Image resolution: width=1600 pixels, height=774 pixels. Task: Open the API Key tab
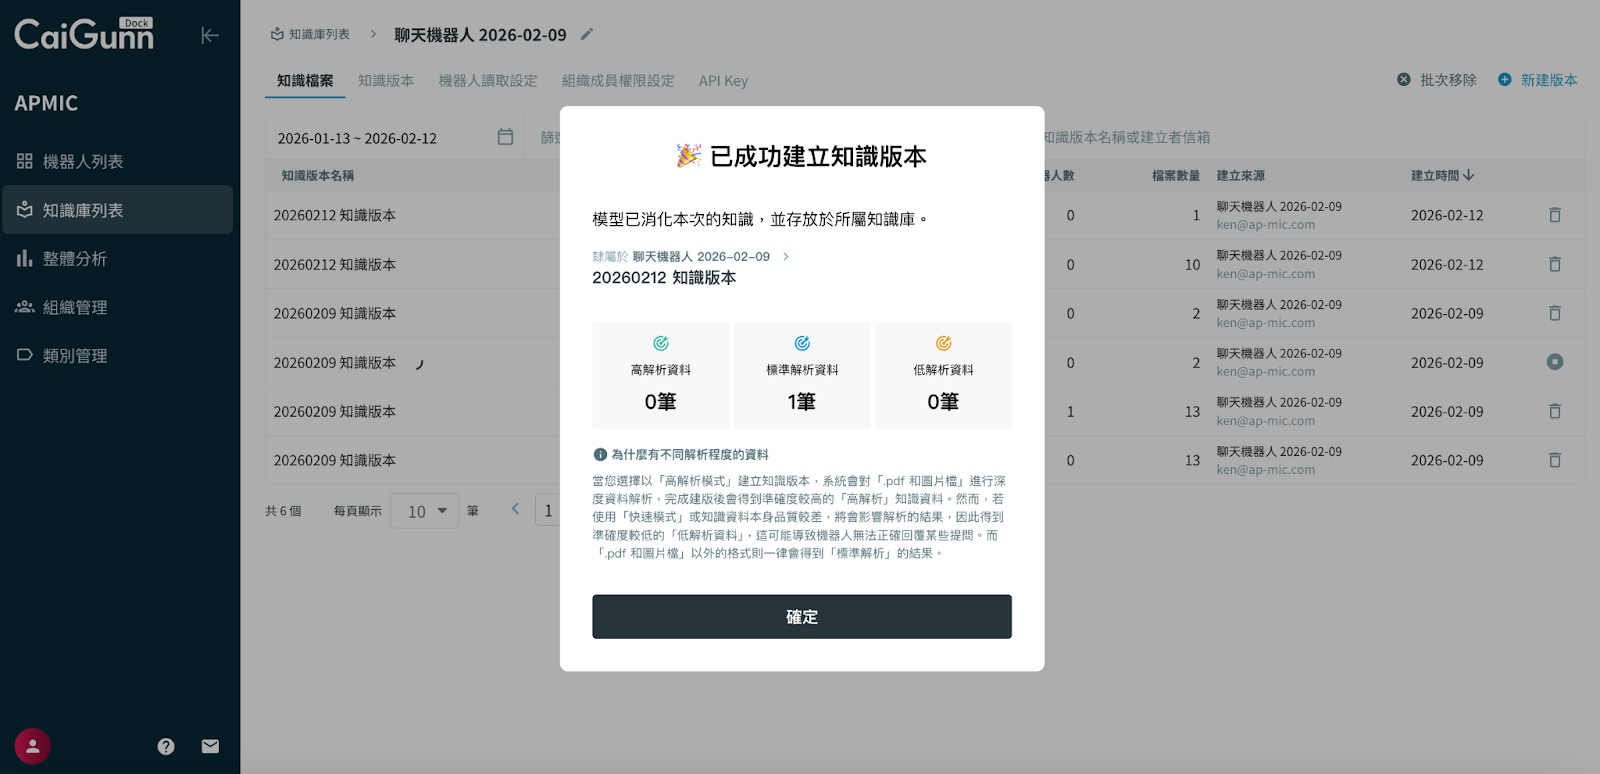point(723,81)
